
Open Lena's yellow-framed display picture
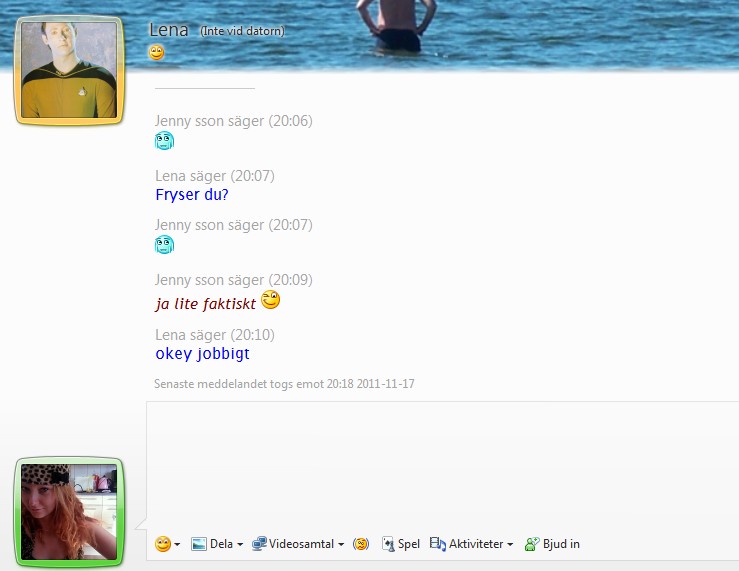(x=69, y=70)
